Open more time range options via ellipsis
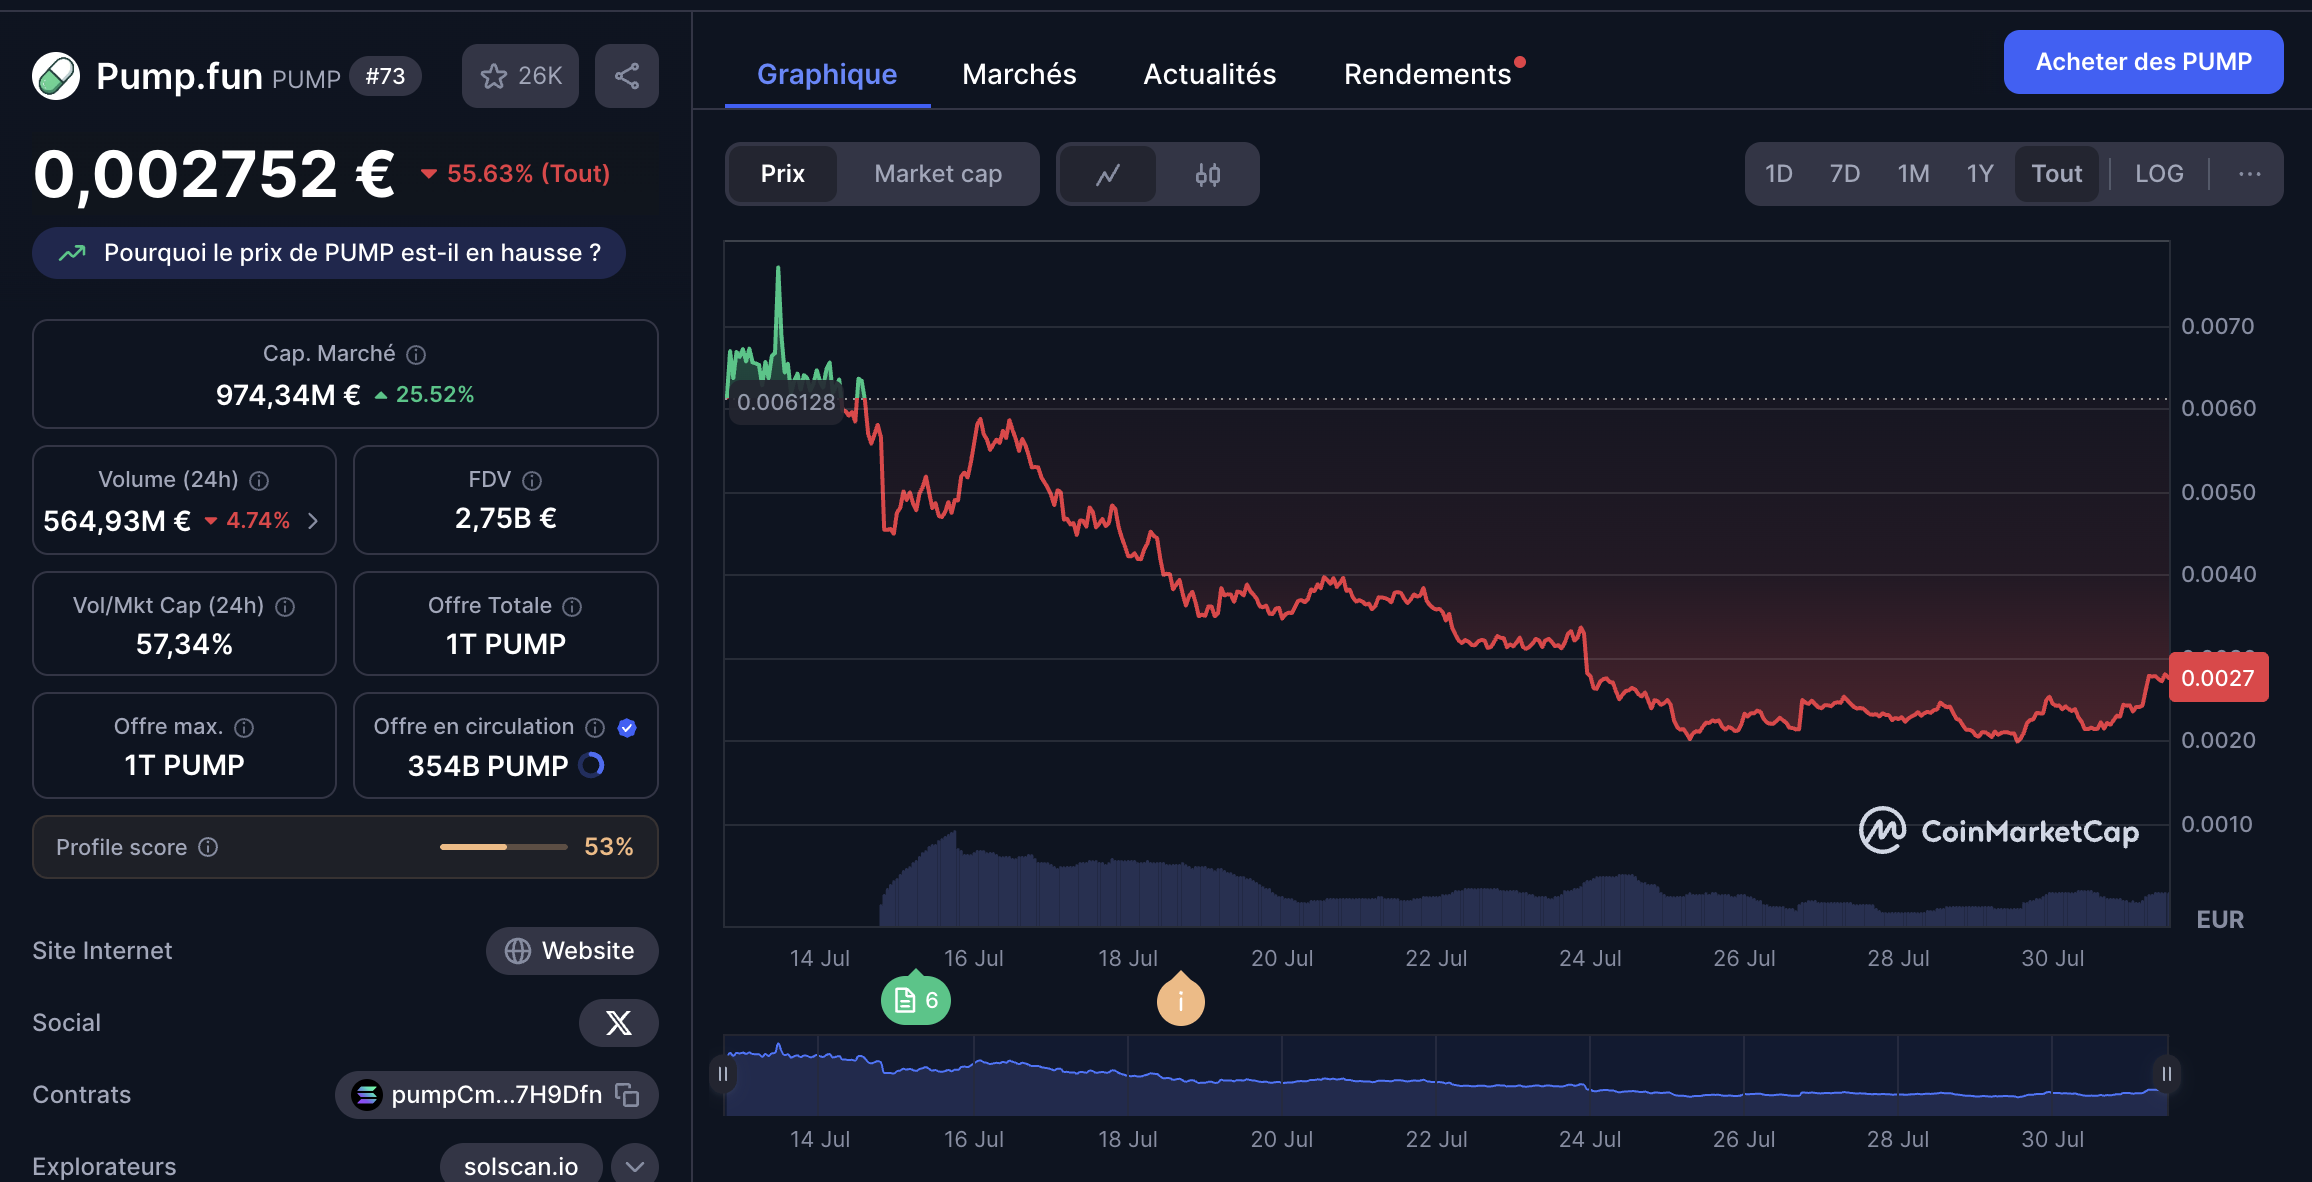Viewport: 2312px width, 1182px height. [x=2248, y=173]
